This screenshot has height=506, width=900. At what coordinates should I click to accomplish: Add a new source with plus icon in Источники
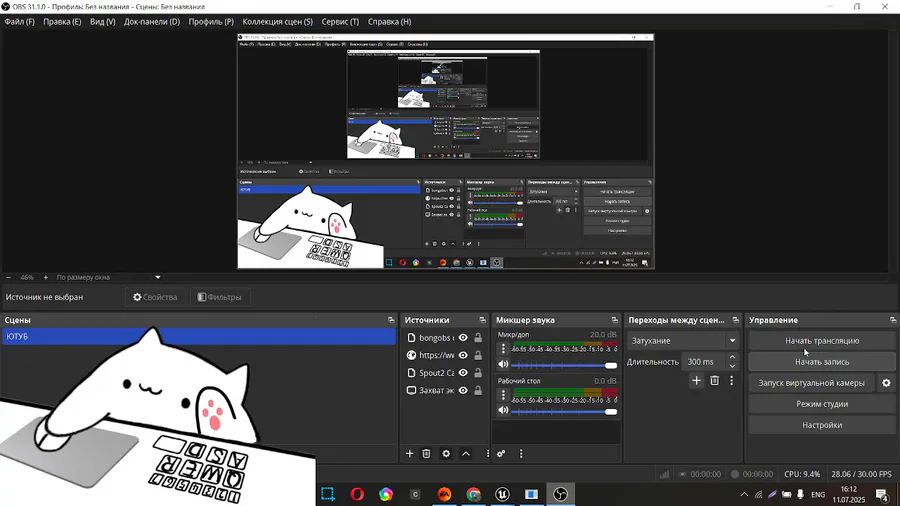(409, 453)
